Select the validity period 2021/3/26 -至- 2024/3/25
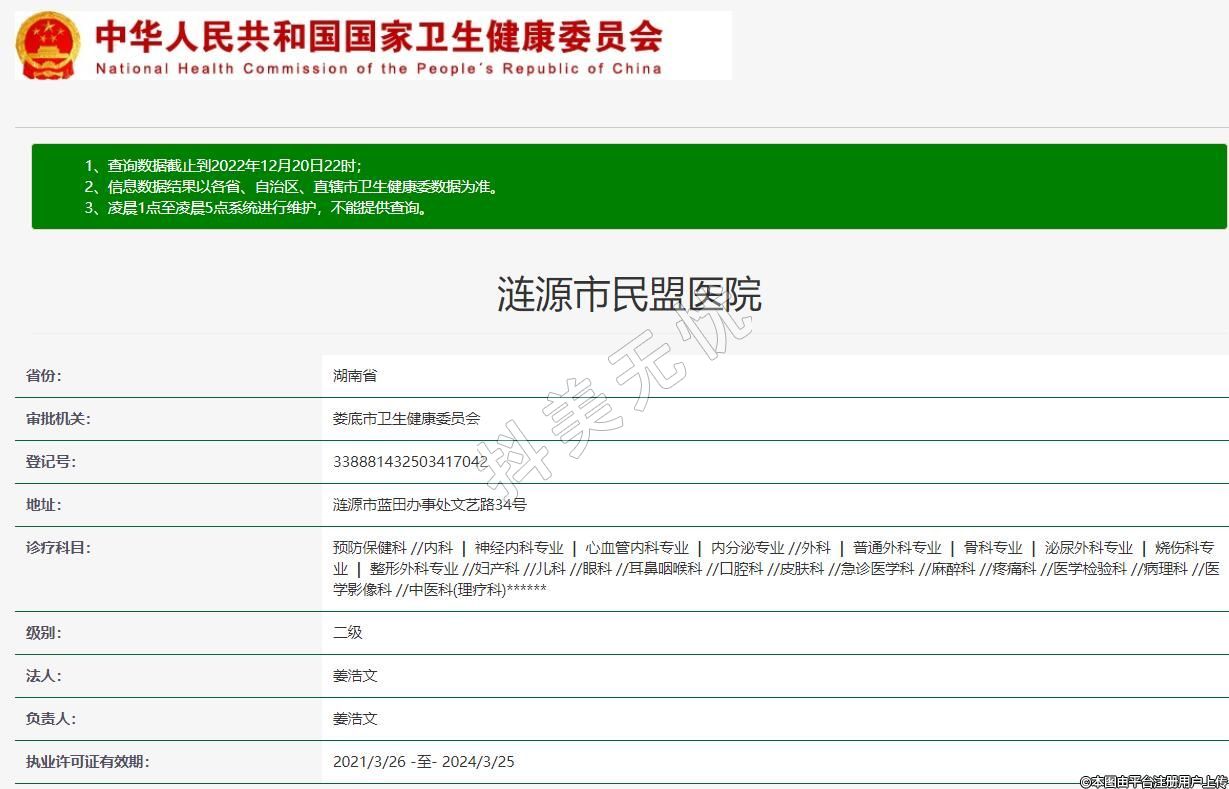The height and width of the screenshot is (789, 1229). pos(423,762)
